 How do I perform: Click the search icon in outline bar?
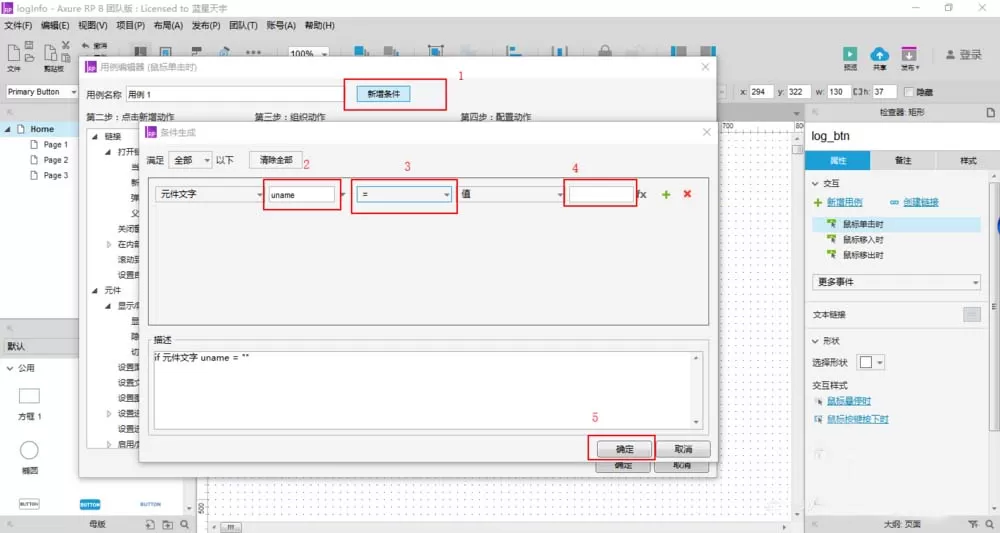coord(989,524)
